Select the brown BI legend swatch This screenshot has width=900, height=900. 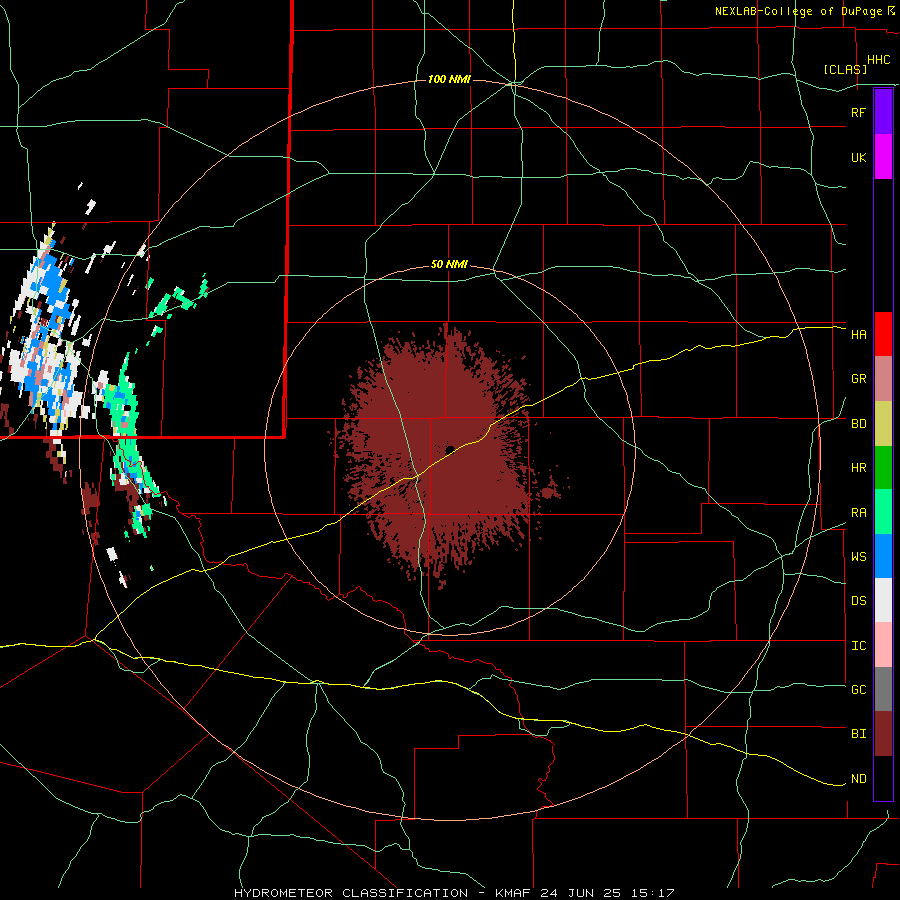coord(883,734)
